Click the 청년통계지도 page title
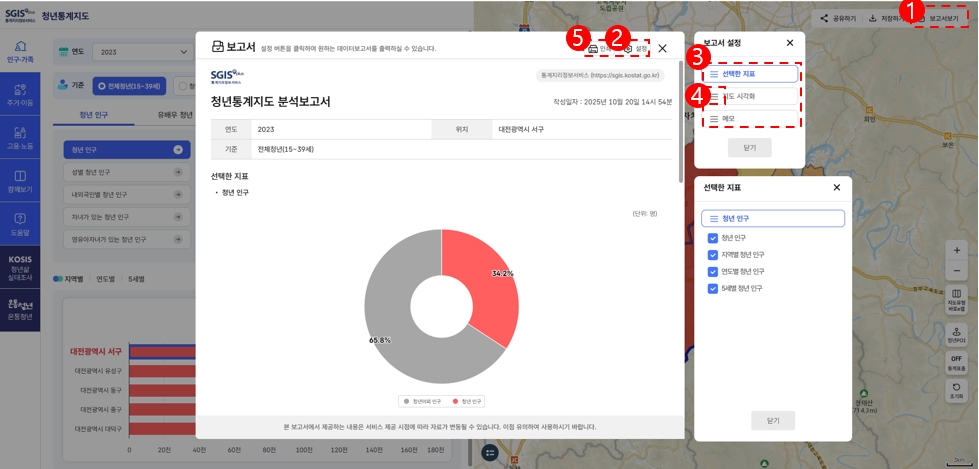 [66, 16]
